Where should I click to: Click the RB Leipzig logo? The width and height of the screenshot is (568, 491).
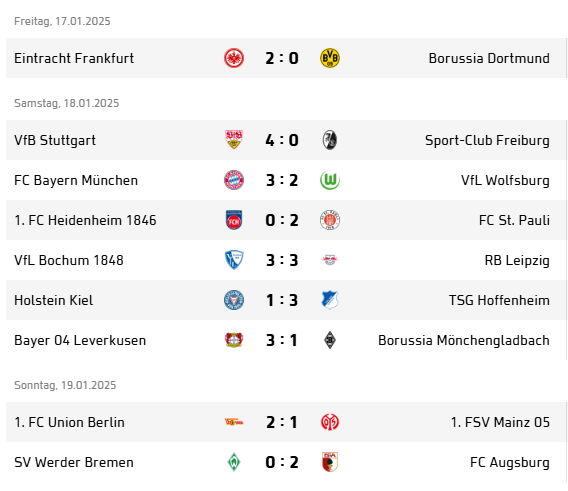click(330, 260)
